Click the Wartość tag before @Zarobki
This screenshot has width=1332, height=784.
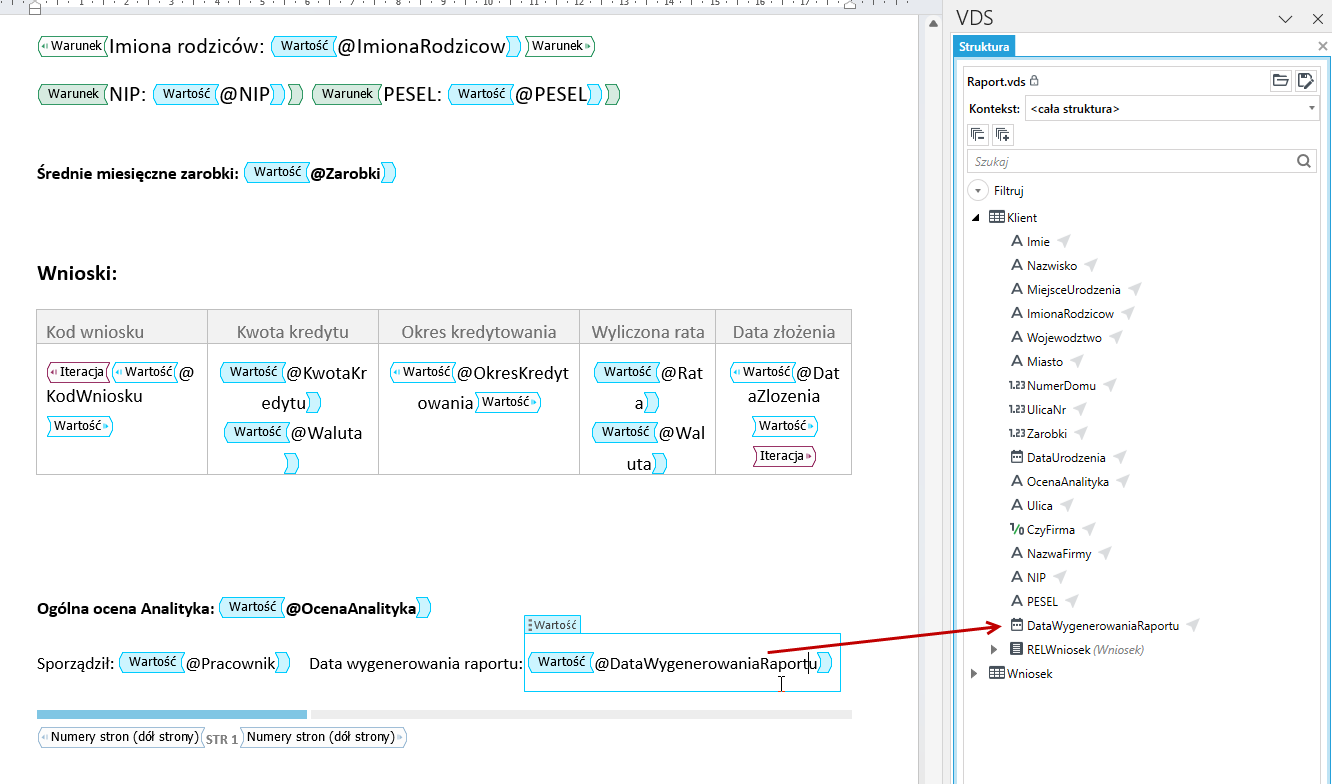tap(277, 172)
